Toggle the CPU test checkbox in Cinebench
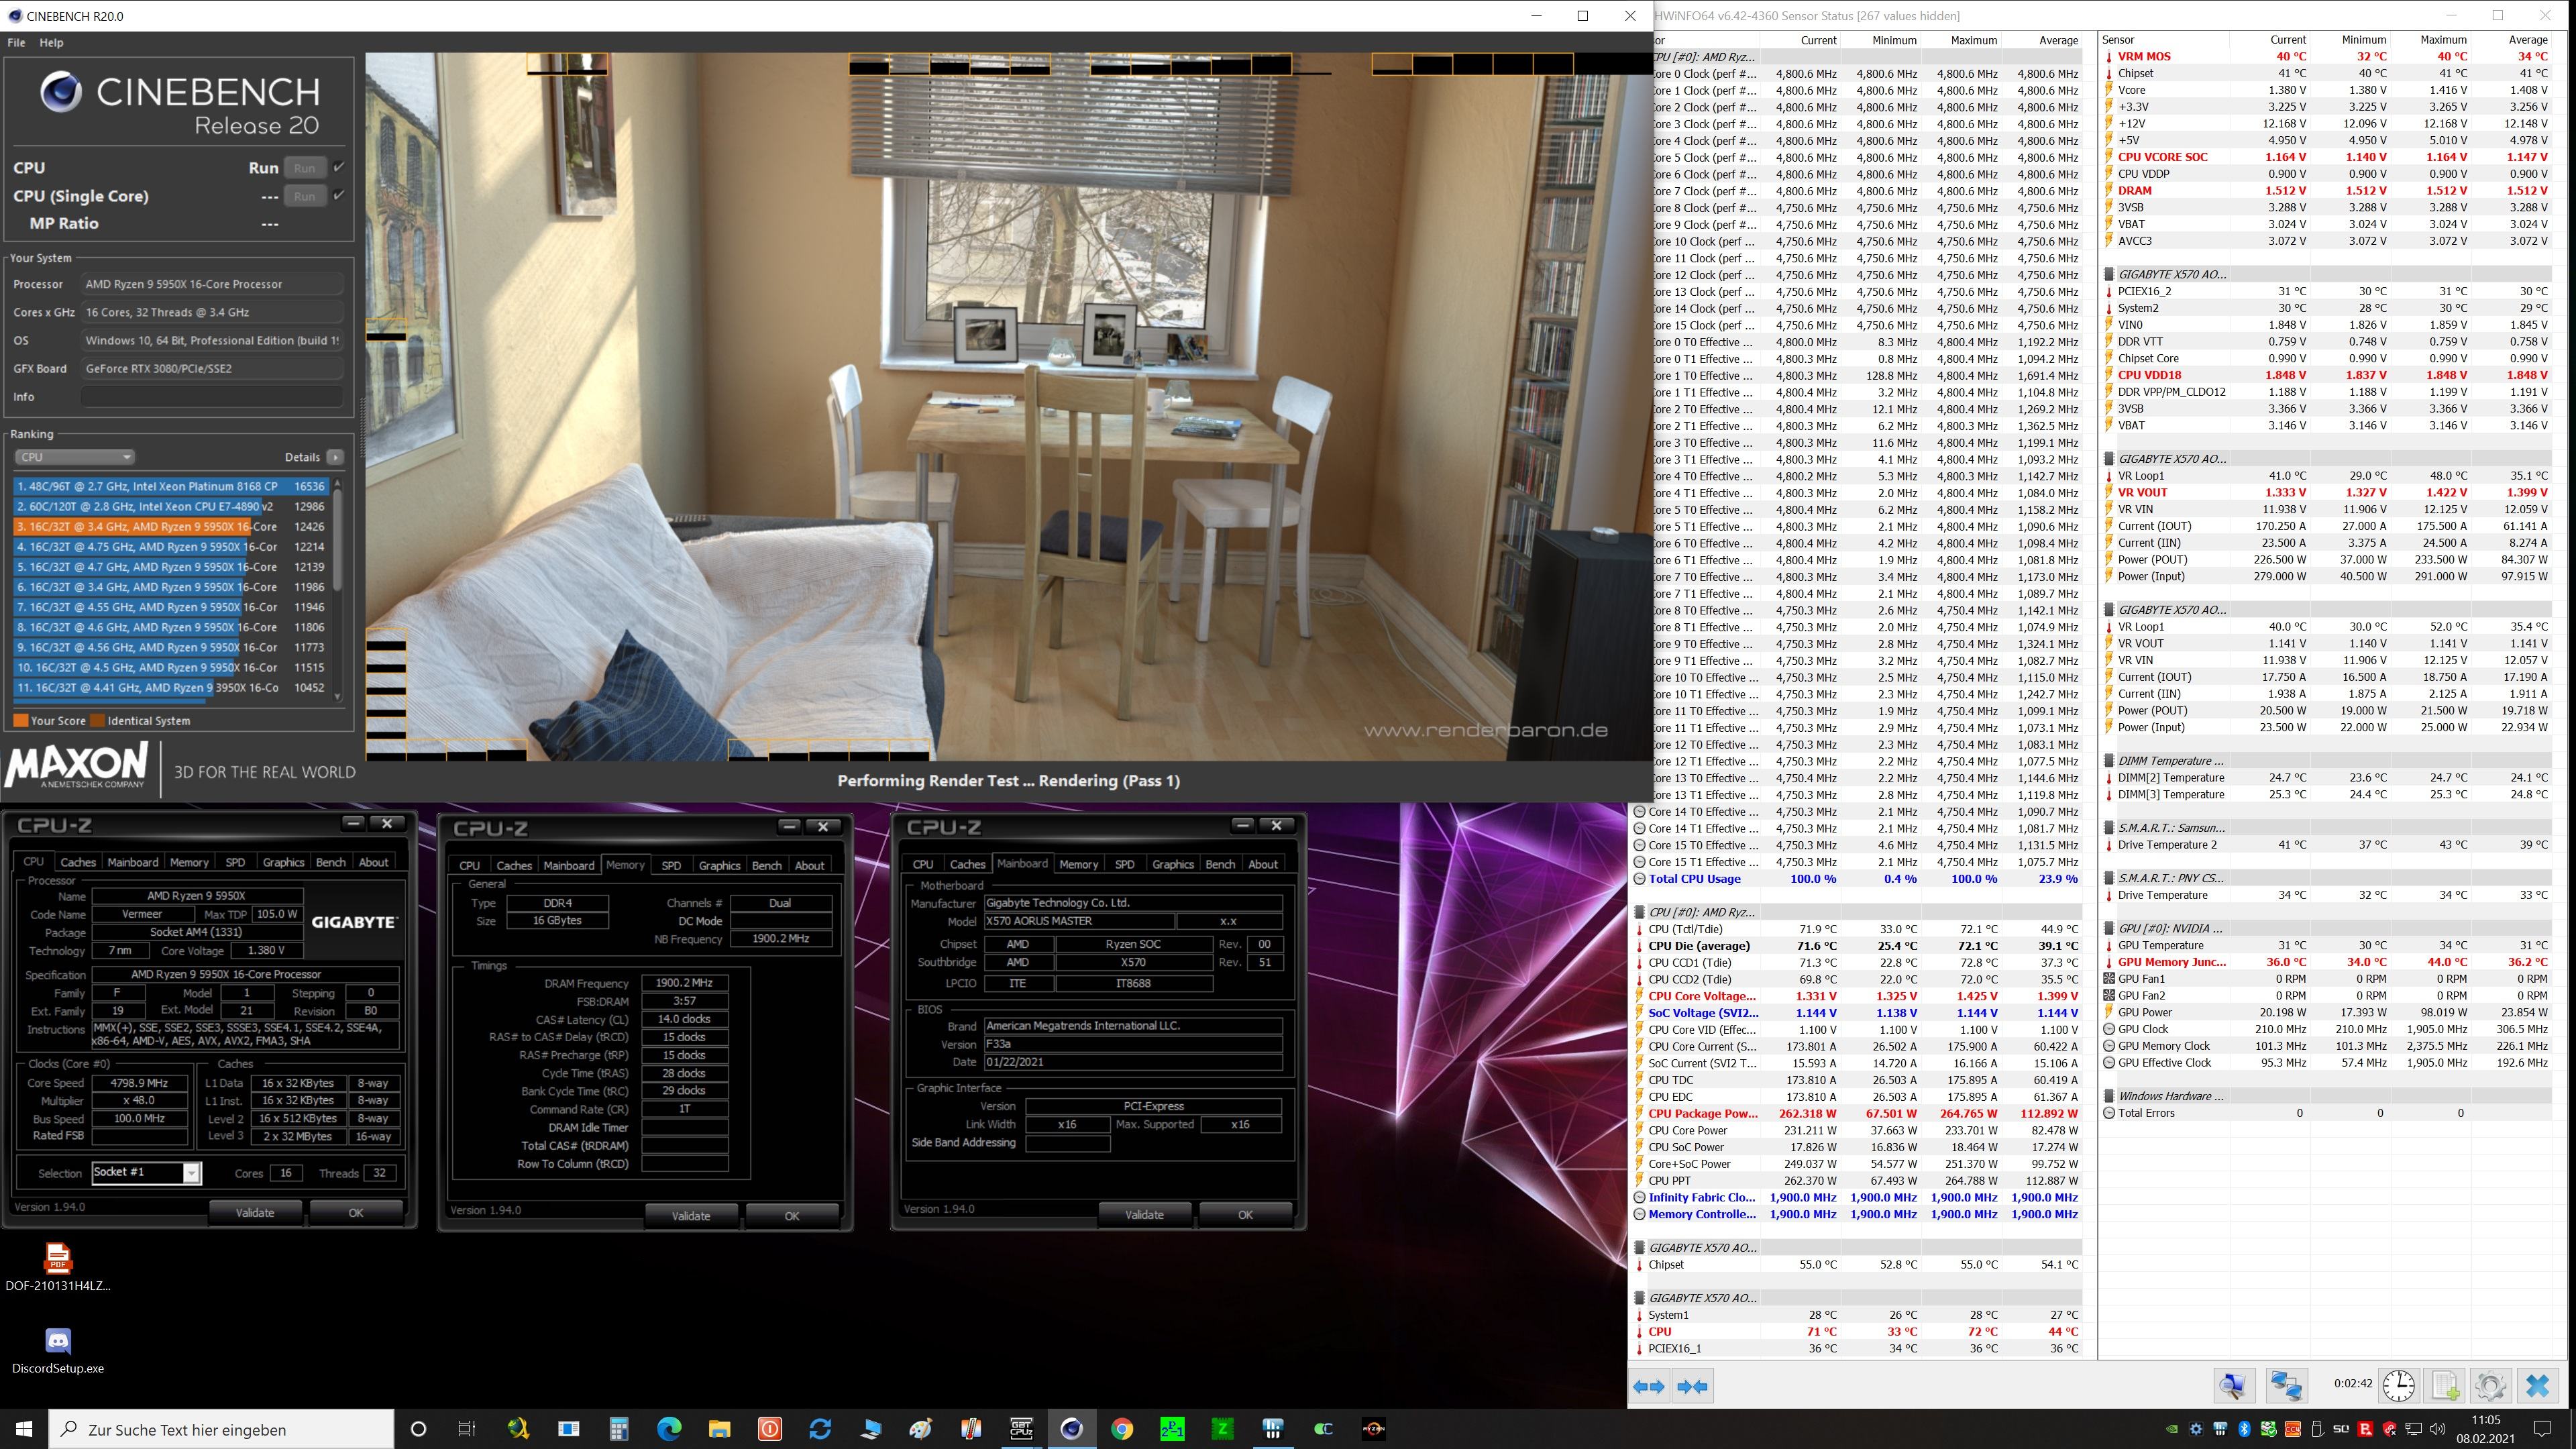Viewport: 2576px width, 1449px height. tap(339, 167)
